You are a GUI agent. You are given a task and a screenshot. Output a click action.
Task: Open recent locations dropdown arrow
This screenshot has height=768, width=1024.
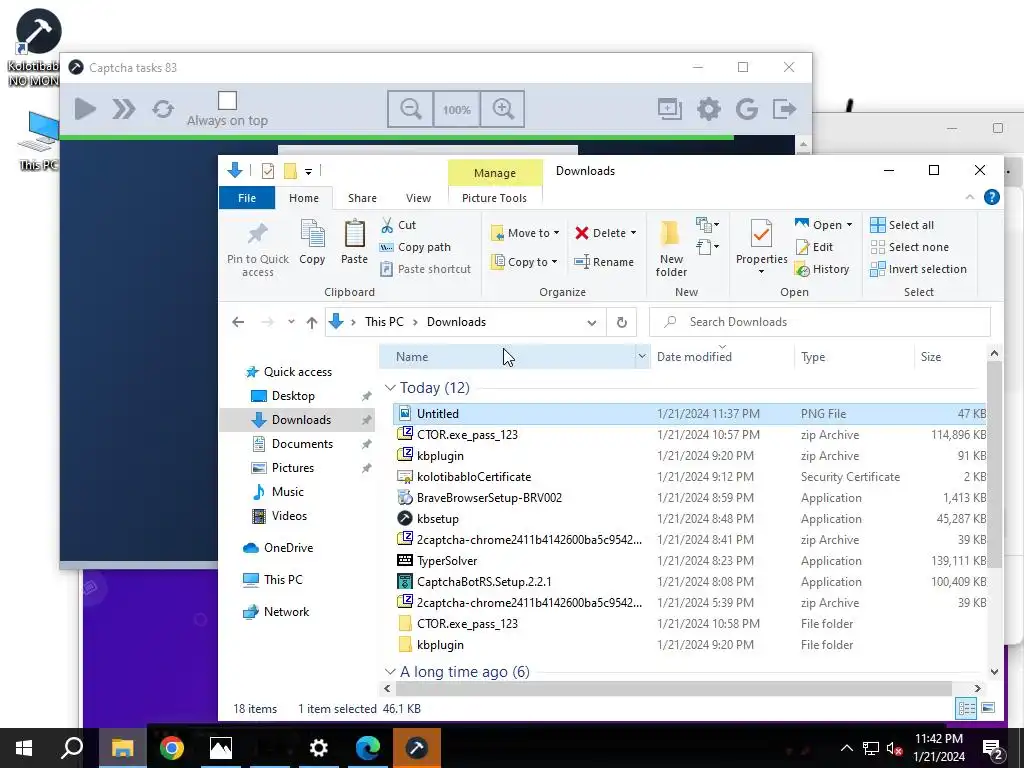pyautogui.click(x=291, y=322)
